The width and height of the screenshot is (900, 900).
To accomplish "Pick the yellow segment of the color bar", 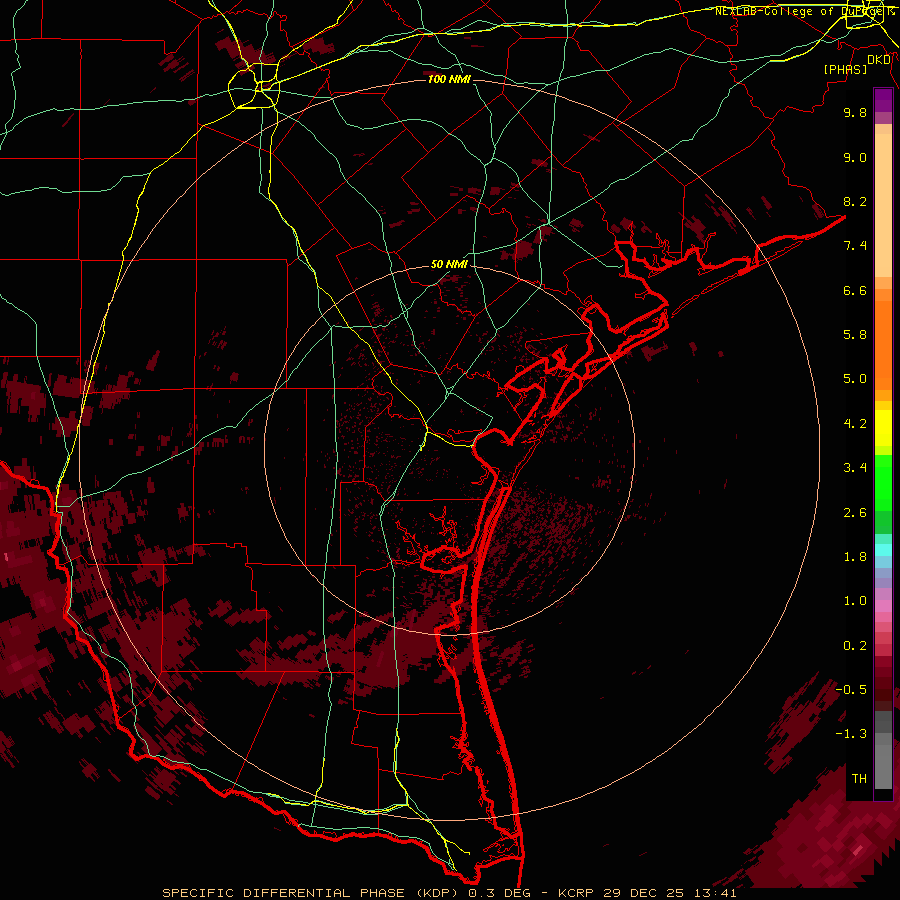I will tap(883, 428).
